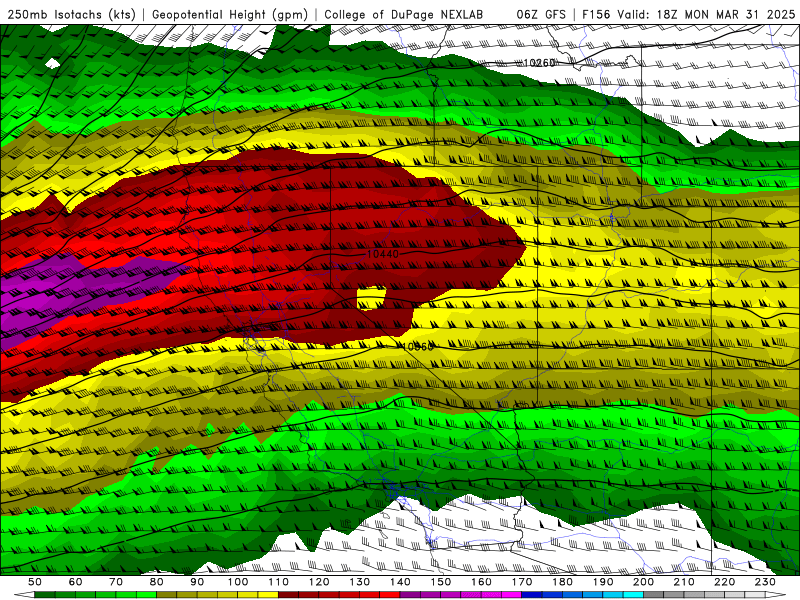Click the 'Geopotential Height (gpm)' title text
The width and height of the screenshot is (800, 600).
(230, 14)
